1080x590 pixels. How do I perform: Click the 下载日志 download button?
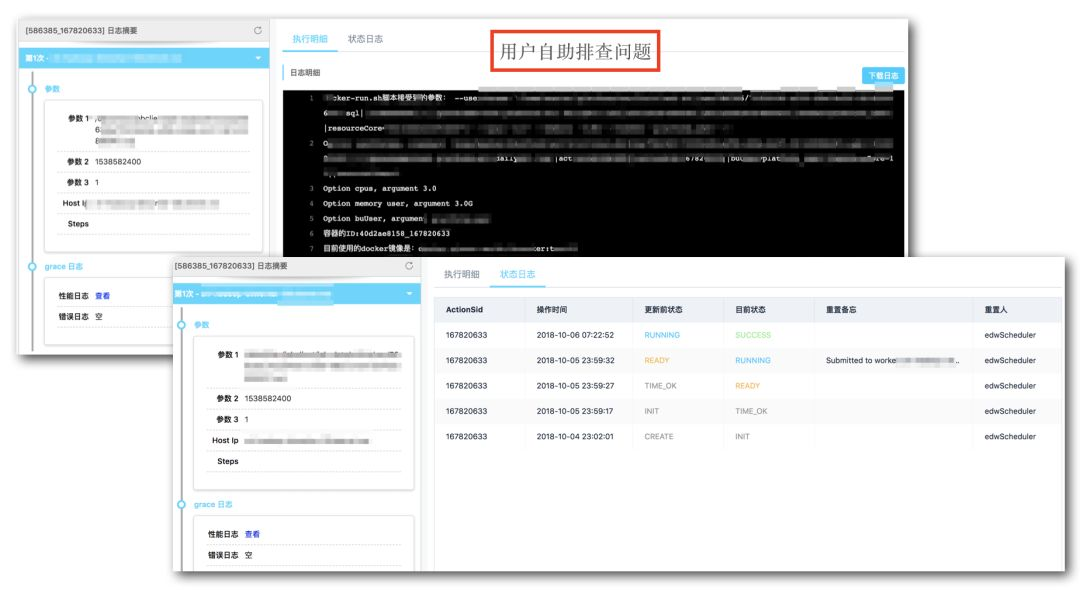point(883,76)
